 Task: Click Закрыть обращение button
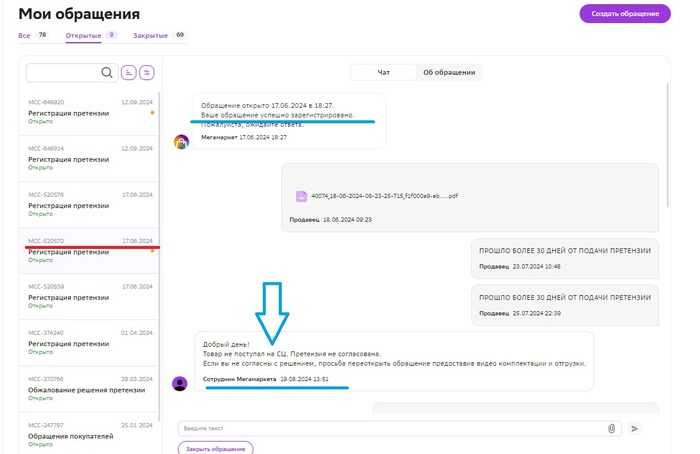tap(216, 449)
